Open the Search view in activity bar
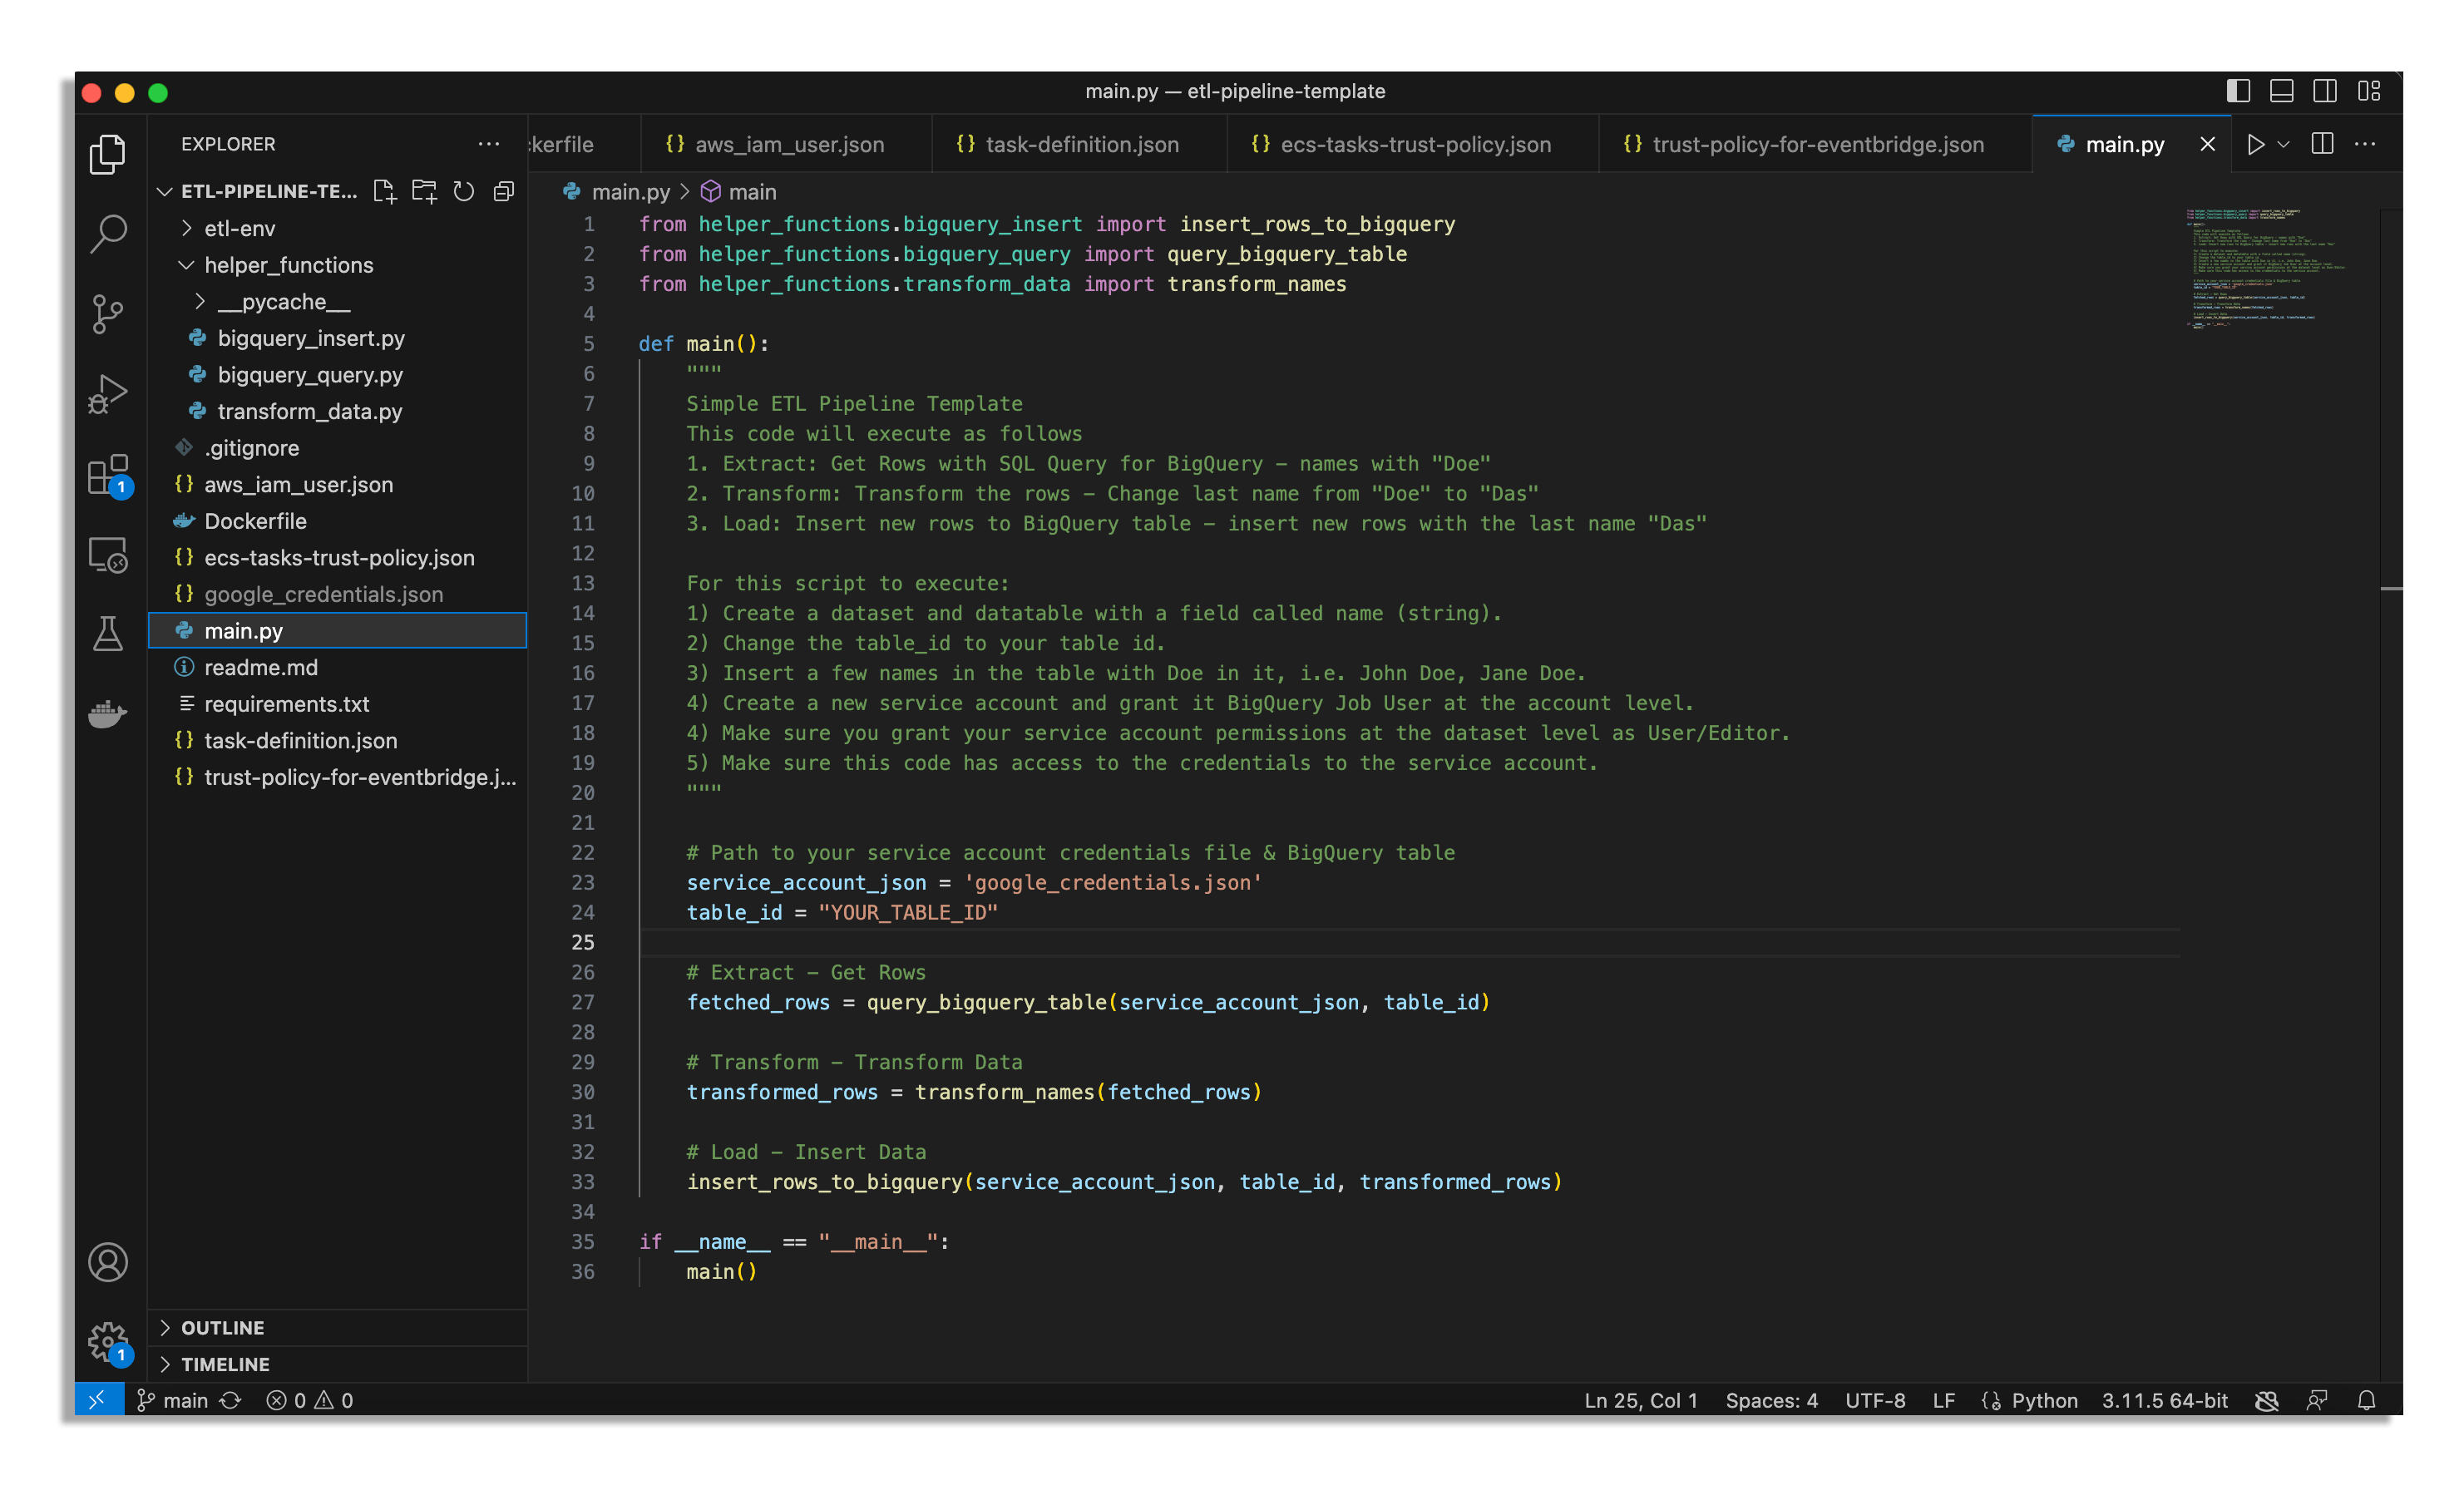 [108, 235]
